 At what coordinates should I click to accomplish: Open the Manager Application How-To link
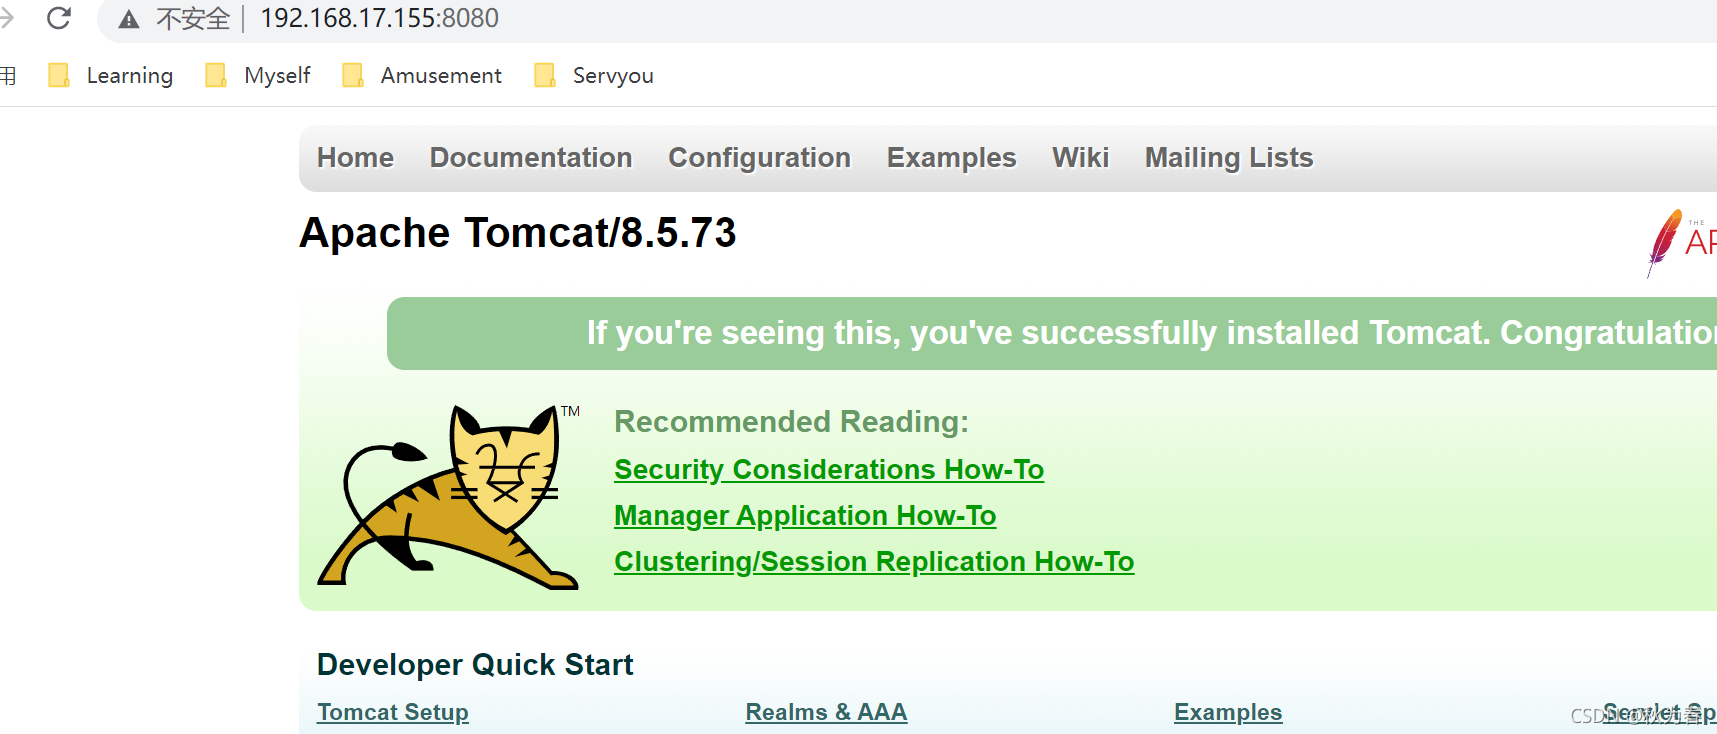tap(805, 516)
